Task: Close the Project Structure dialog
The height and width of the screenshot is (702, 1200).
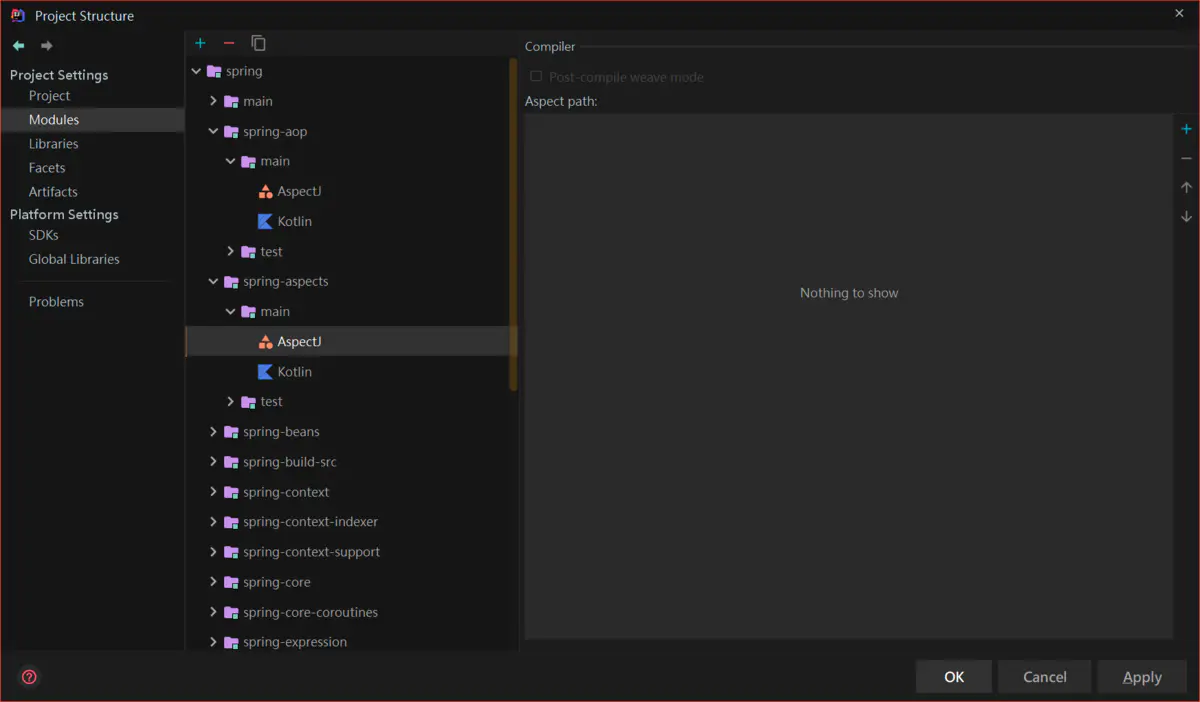Action: 1179,12
